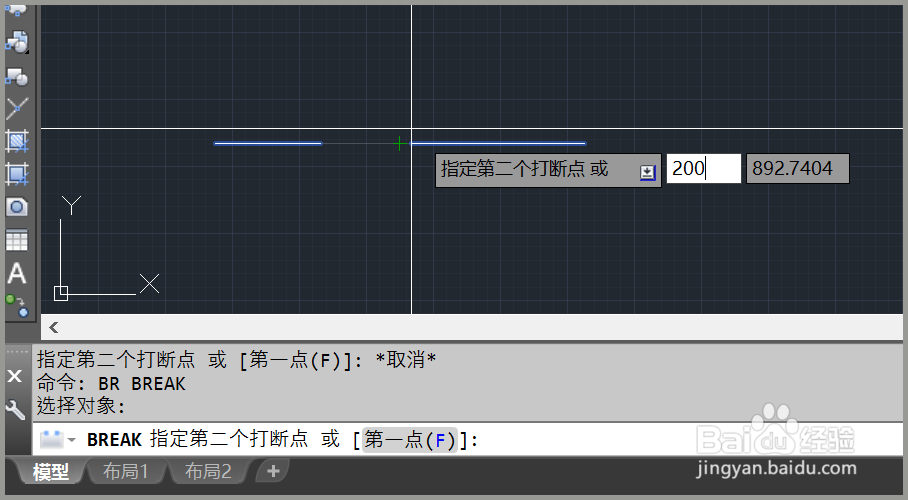Add a new layout with plus tab
The image size is (908, 500).
coord(273,471)
